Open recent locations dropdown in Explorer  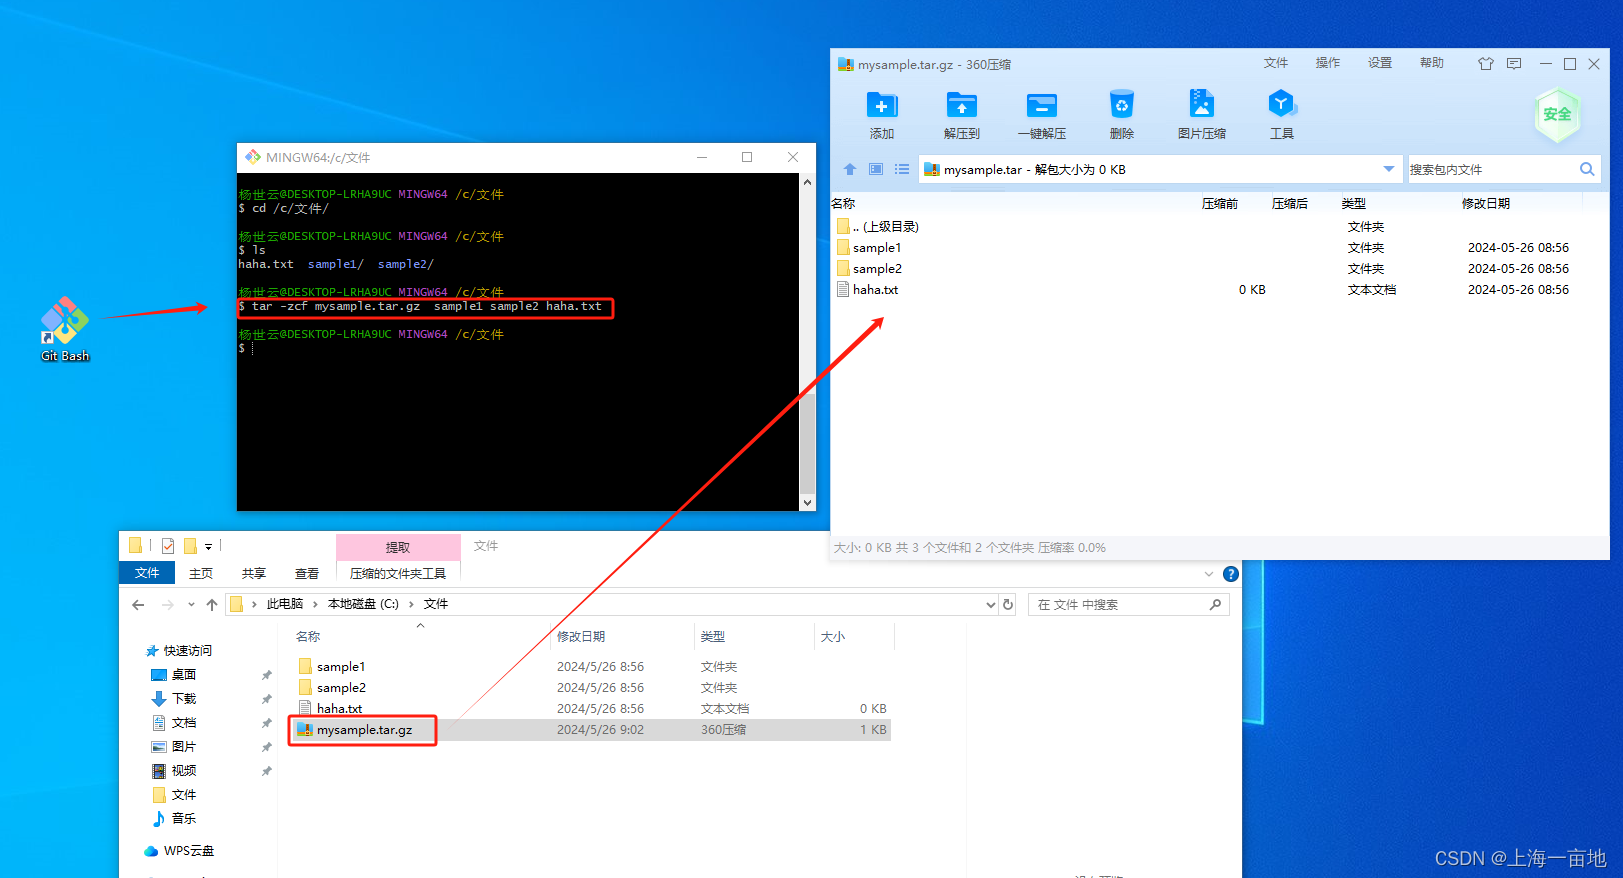click(x=190, y=605)
